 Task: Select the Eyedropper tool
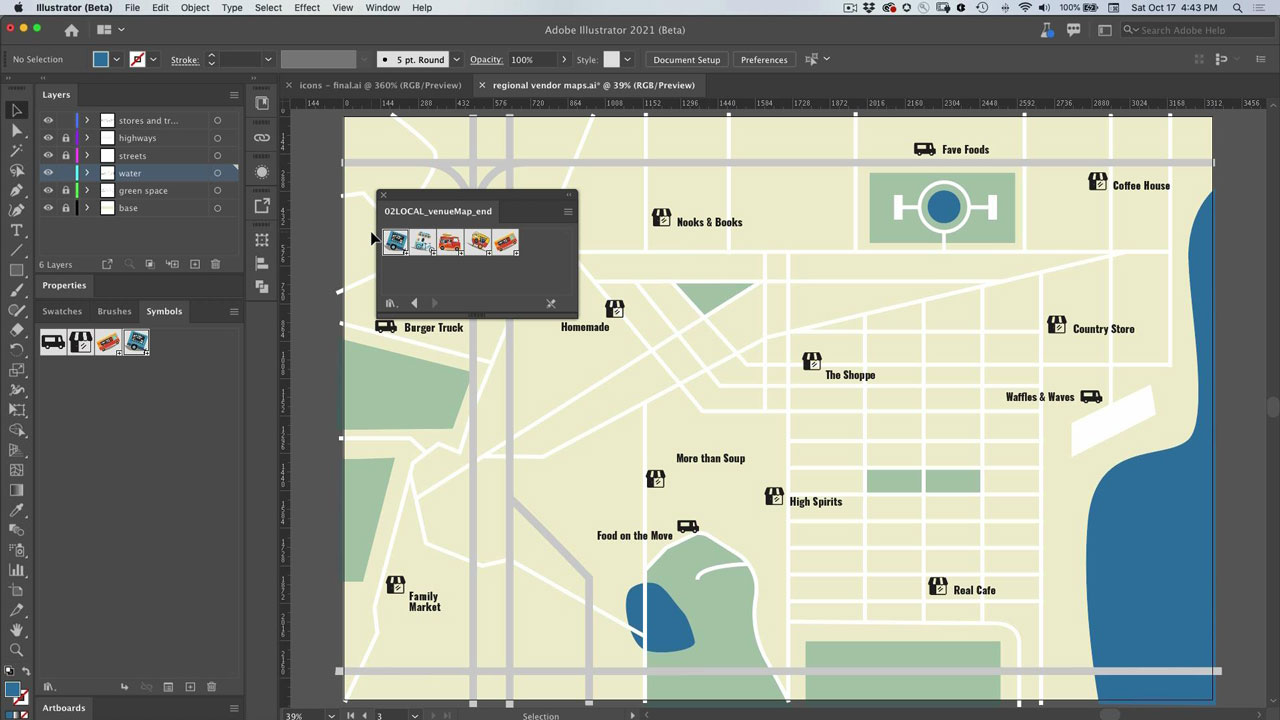click(17, 510)
